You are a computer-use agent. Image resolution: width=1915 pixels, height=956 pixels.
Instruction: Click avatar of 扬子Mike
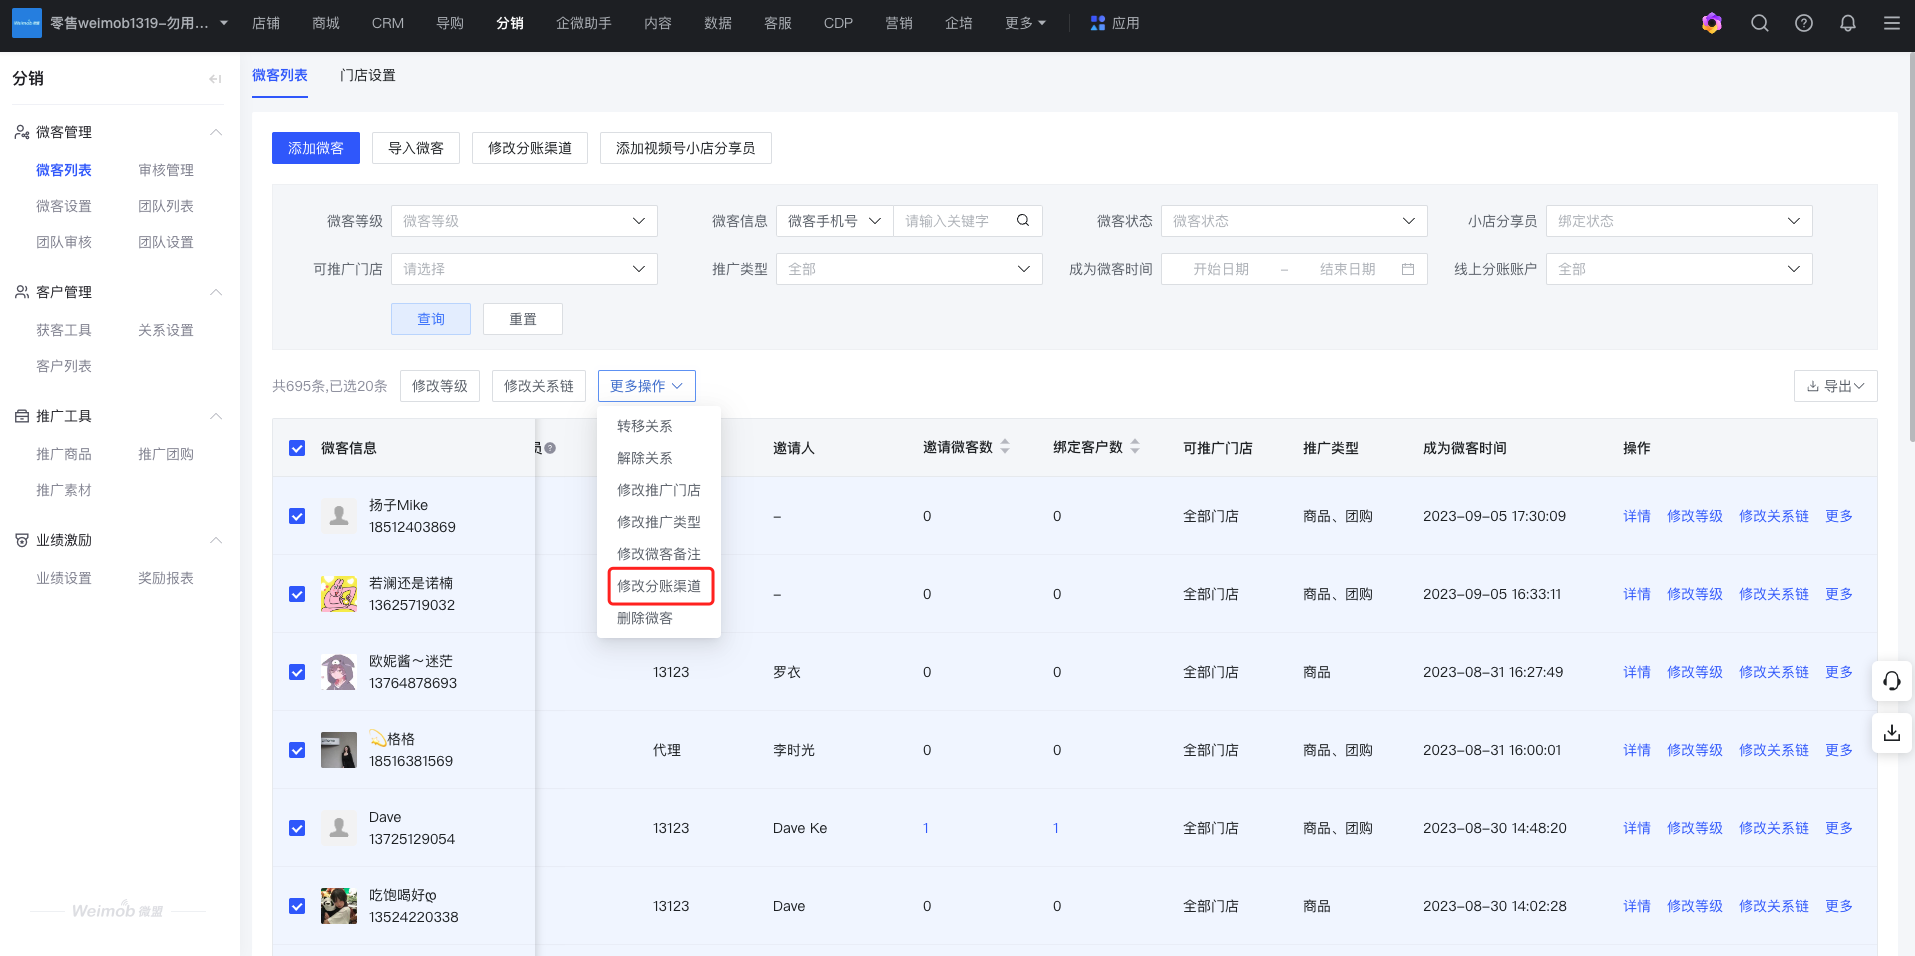pos(339,516)
